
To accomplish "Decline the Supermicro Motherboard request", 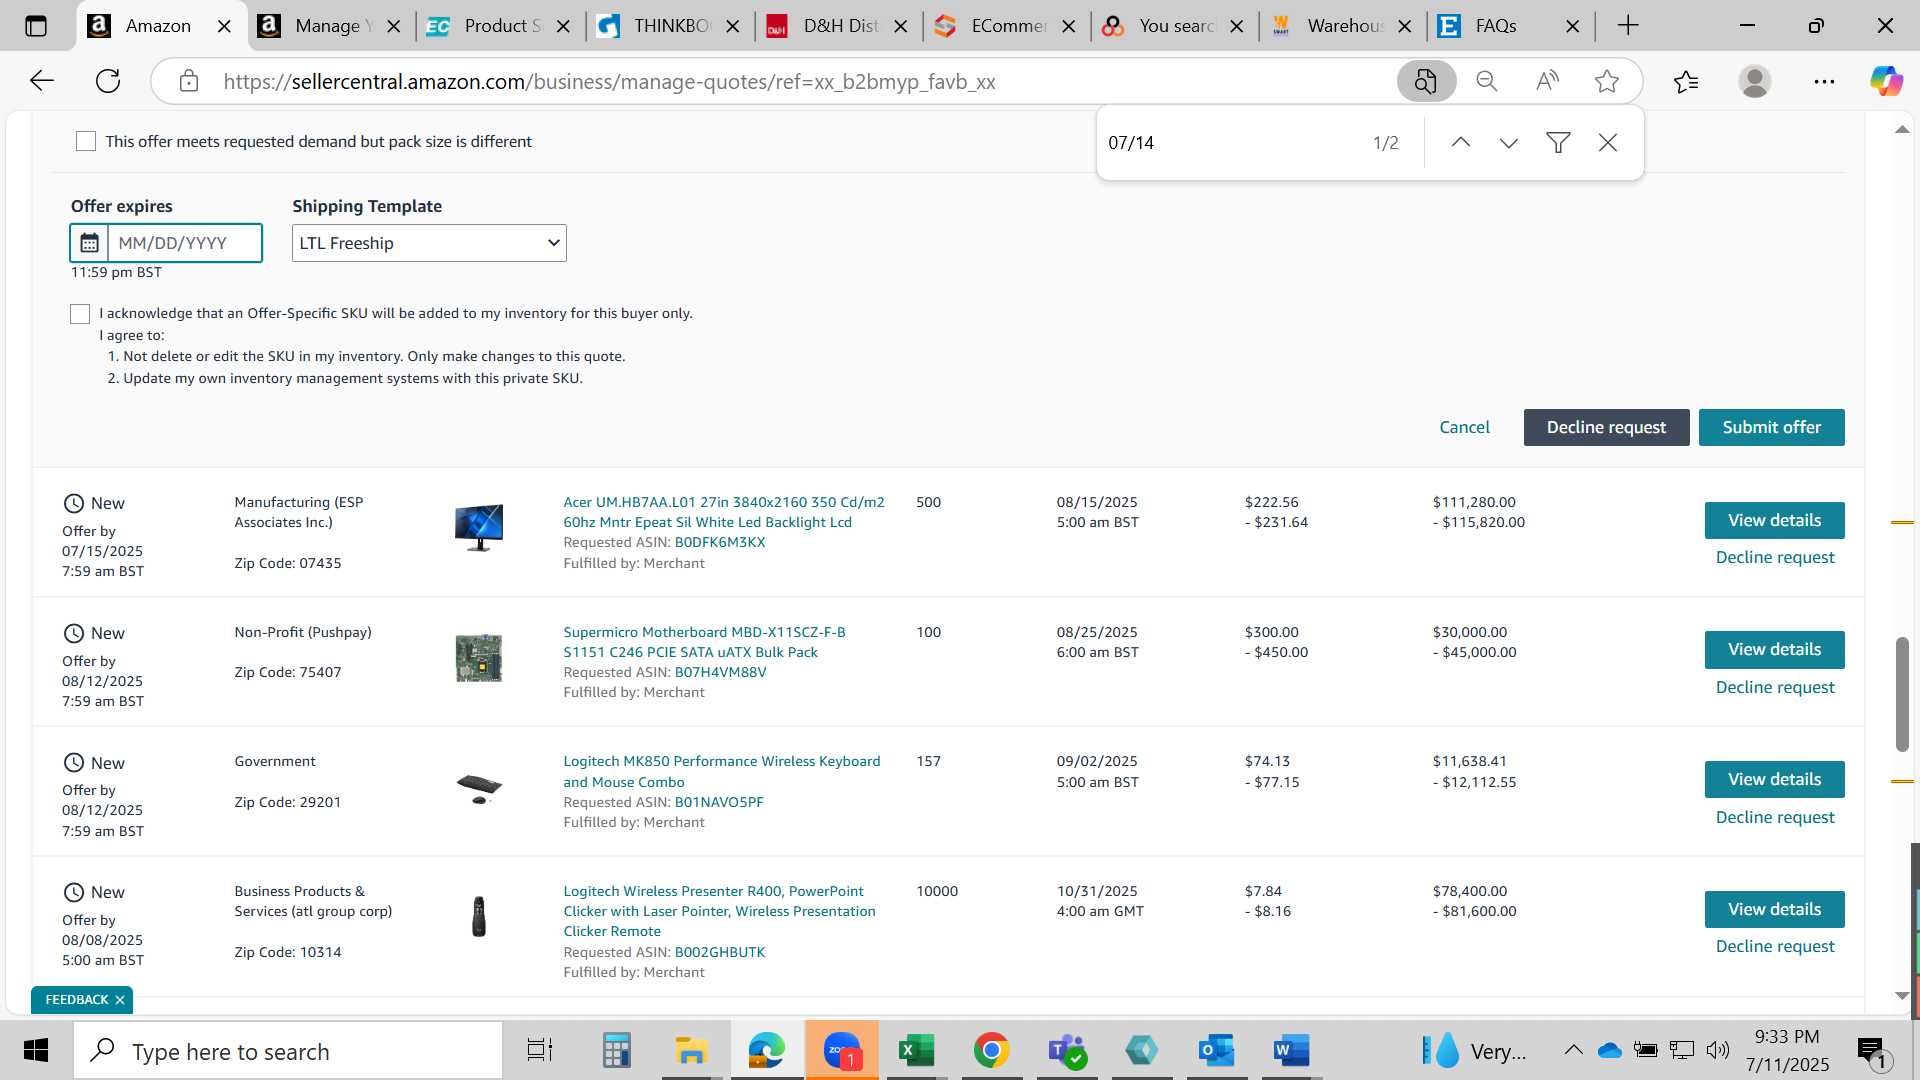I will 1774,688.
